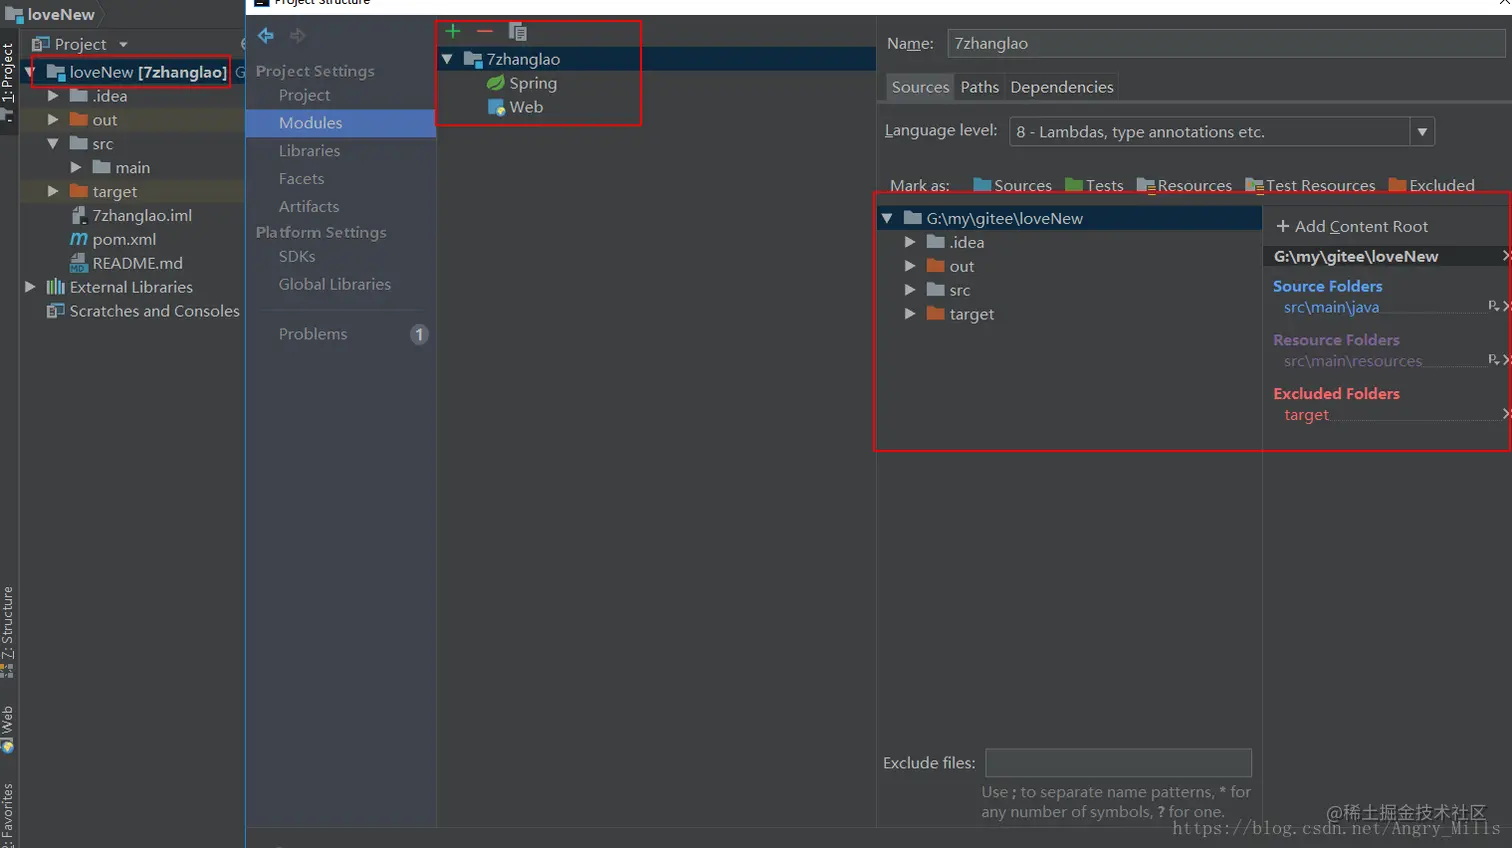Open the Structure side tool tab
Screen dimensions: 1512x848
8,632
